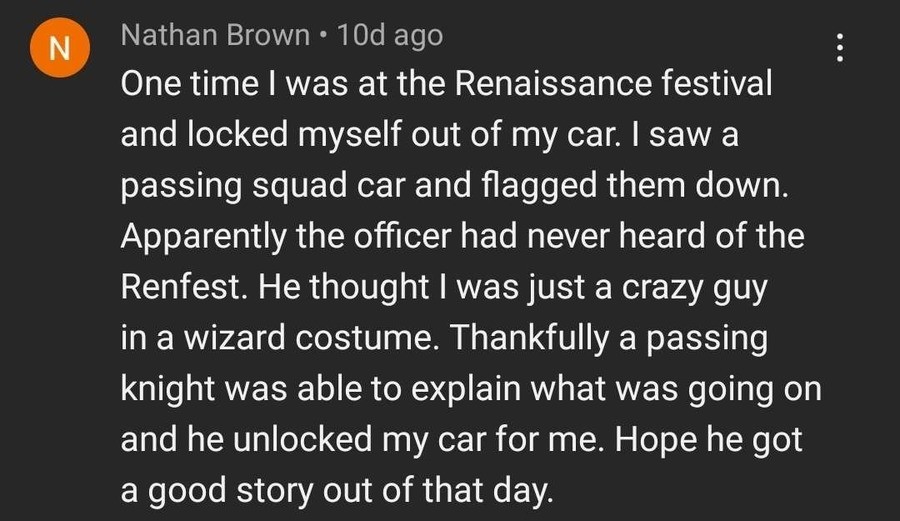The height and width of the screenshot is (521, 900).
Task: Click the orange N profile avatar
Action: [x=57, y=50]
